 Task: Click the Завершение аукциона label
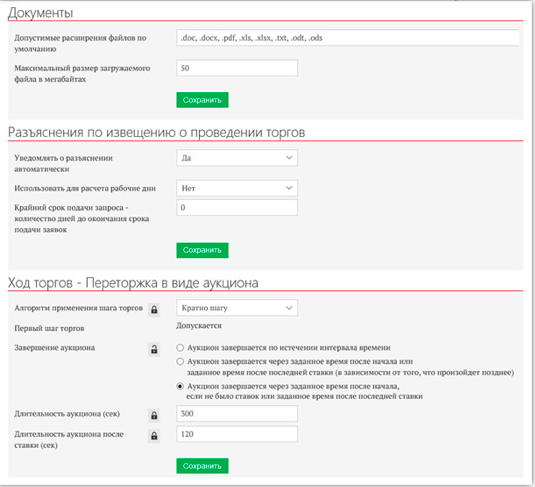(55, 348)
